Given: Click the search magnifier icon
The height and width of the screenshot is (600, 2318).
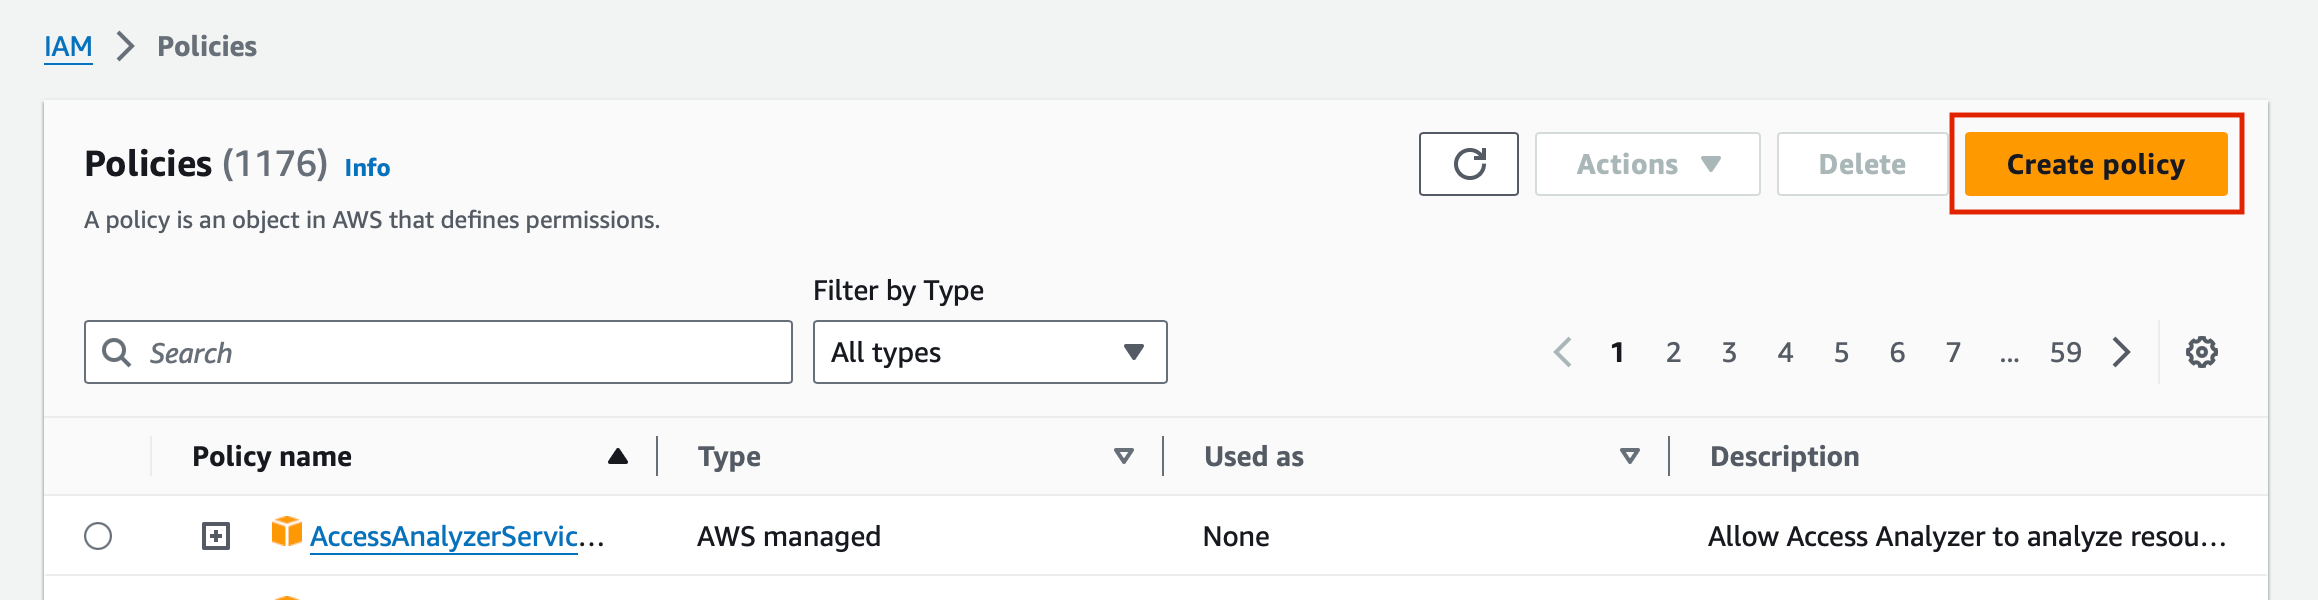Looking at the screenshot, I should point(117,352).
